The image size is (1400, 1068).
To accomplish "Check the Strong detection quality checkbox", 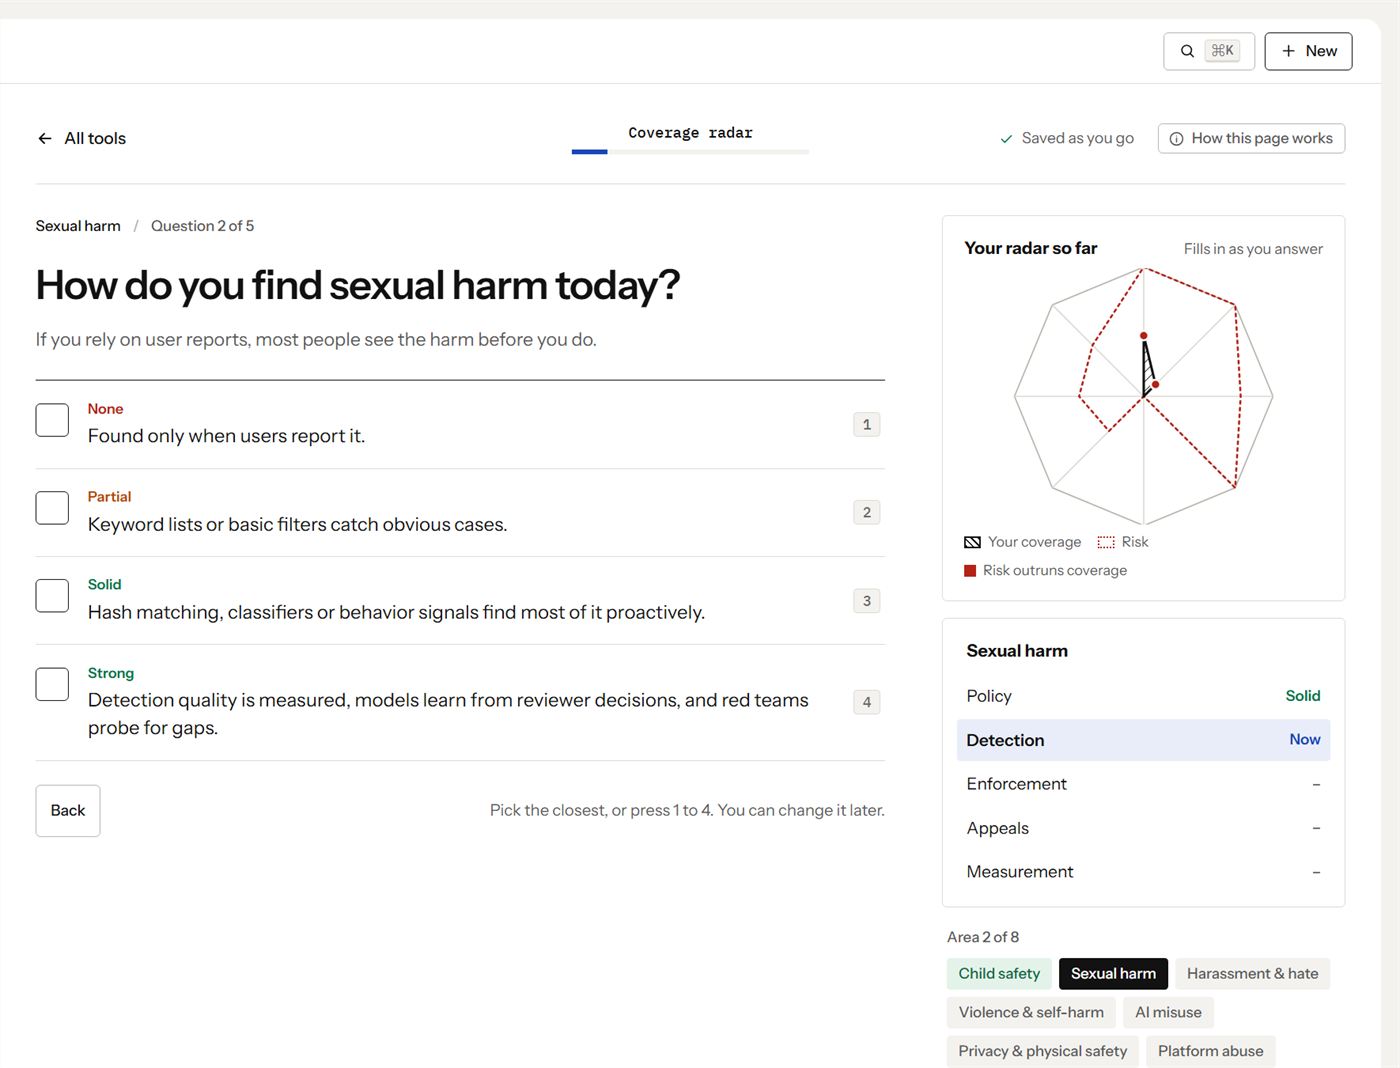I will coord(52,684).
